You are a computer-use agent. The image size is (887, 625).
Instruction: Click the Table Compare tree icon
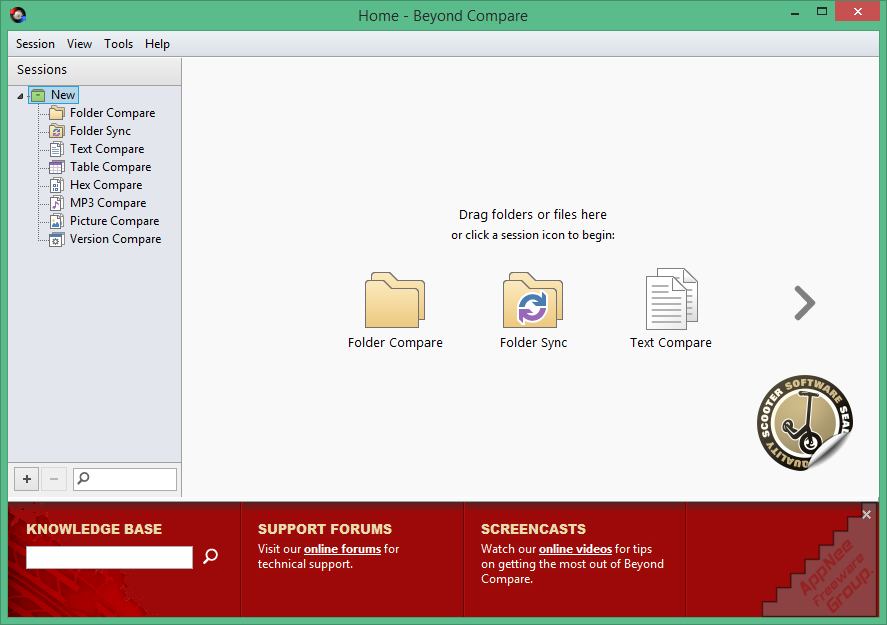pos(57,167)
